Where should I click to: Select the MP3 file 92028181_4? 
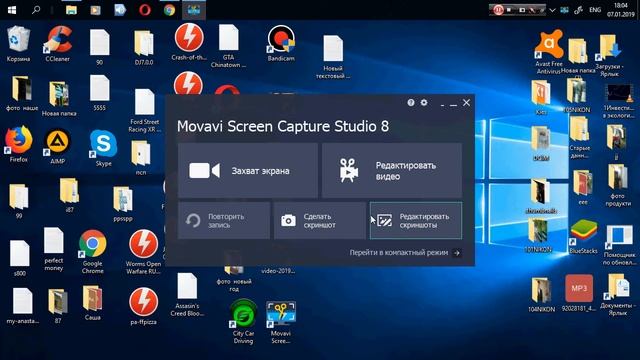coord(579,293)
